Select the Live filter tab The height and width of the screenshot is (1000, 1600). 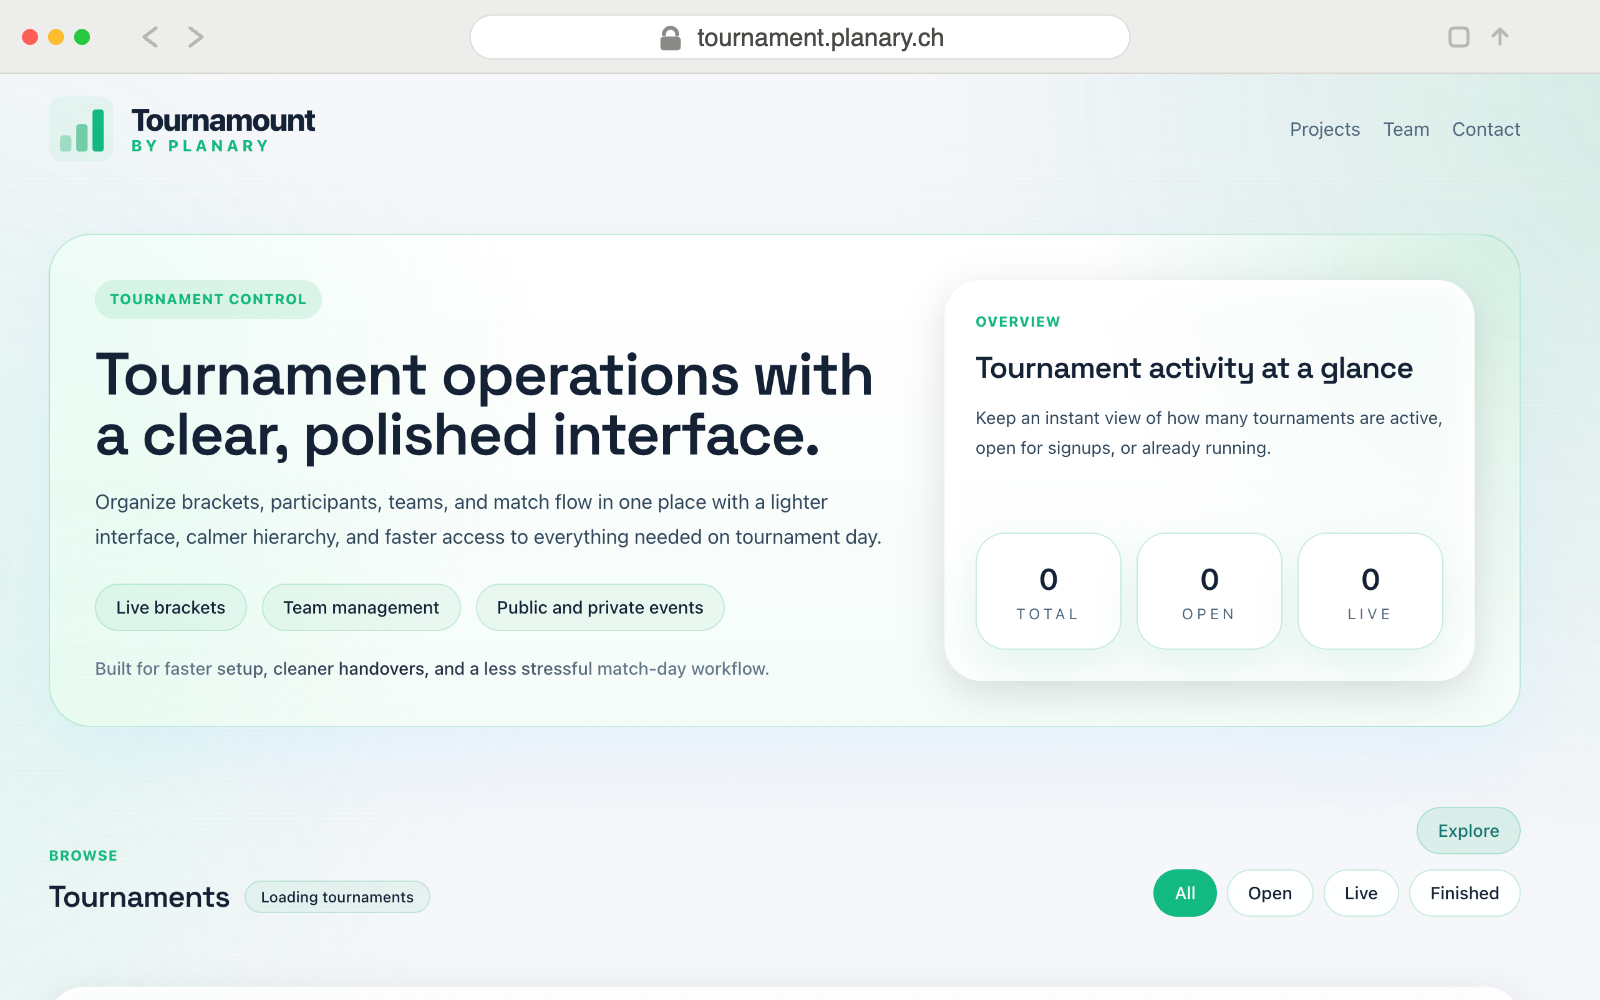pyautogui.click(x=1361, y=893)
